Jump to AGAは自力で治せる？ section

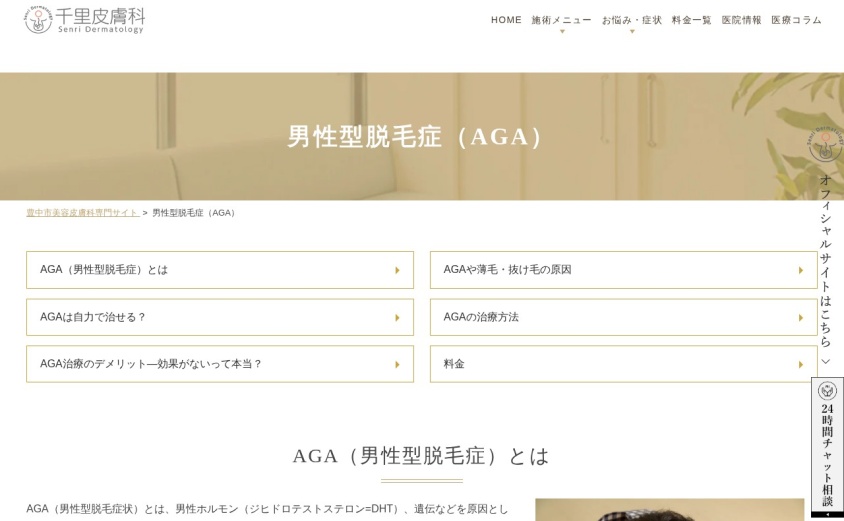pyautogui.click(x=220, y=317)
